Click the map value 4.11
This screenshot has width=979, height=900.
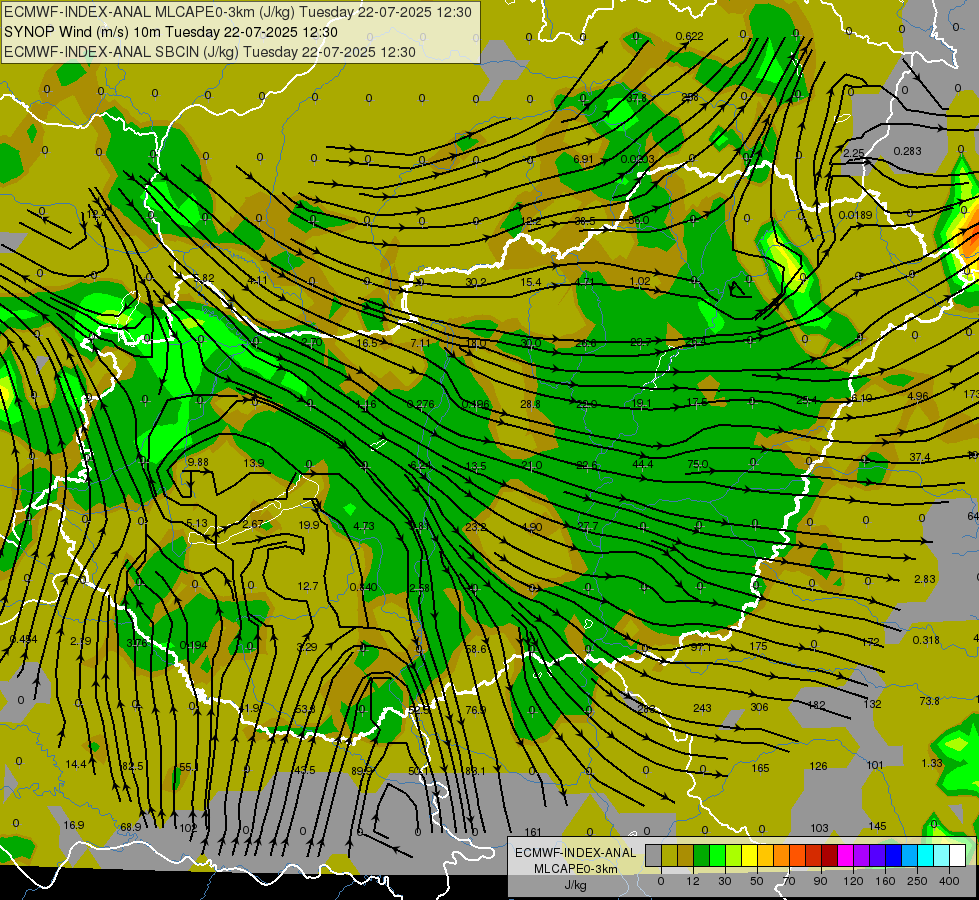click(257, 281)
